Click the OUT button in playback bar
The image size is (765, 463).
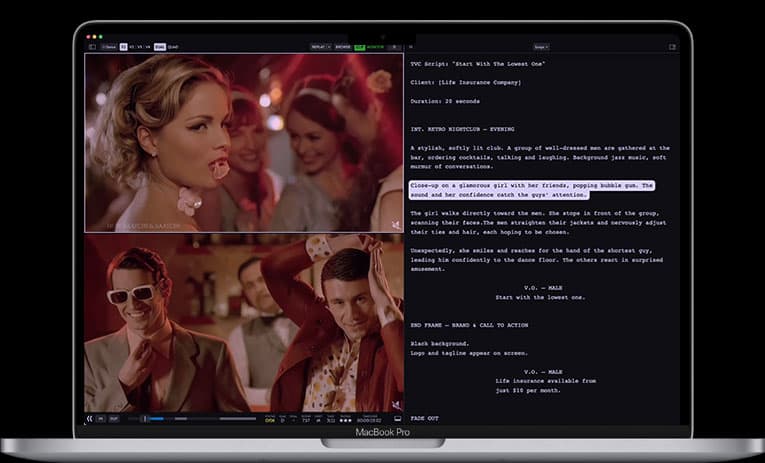(114, 418)
